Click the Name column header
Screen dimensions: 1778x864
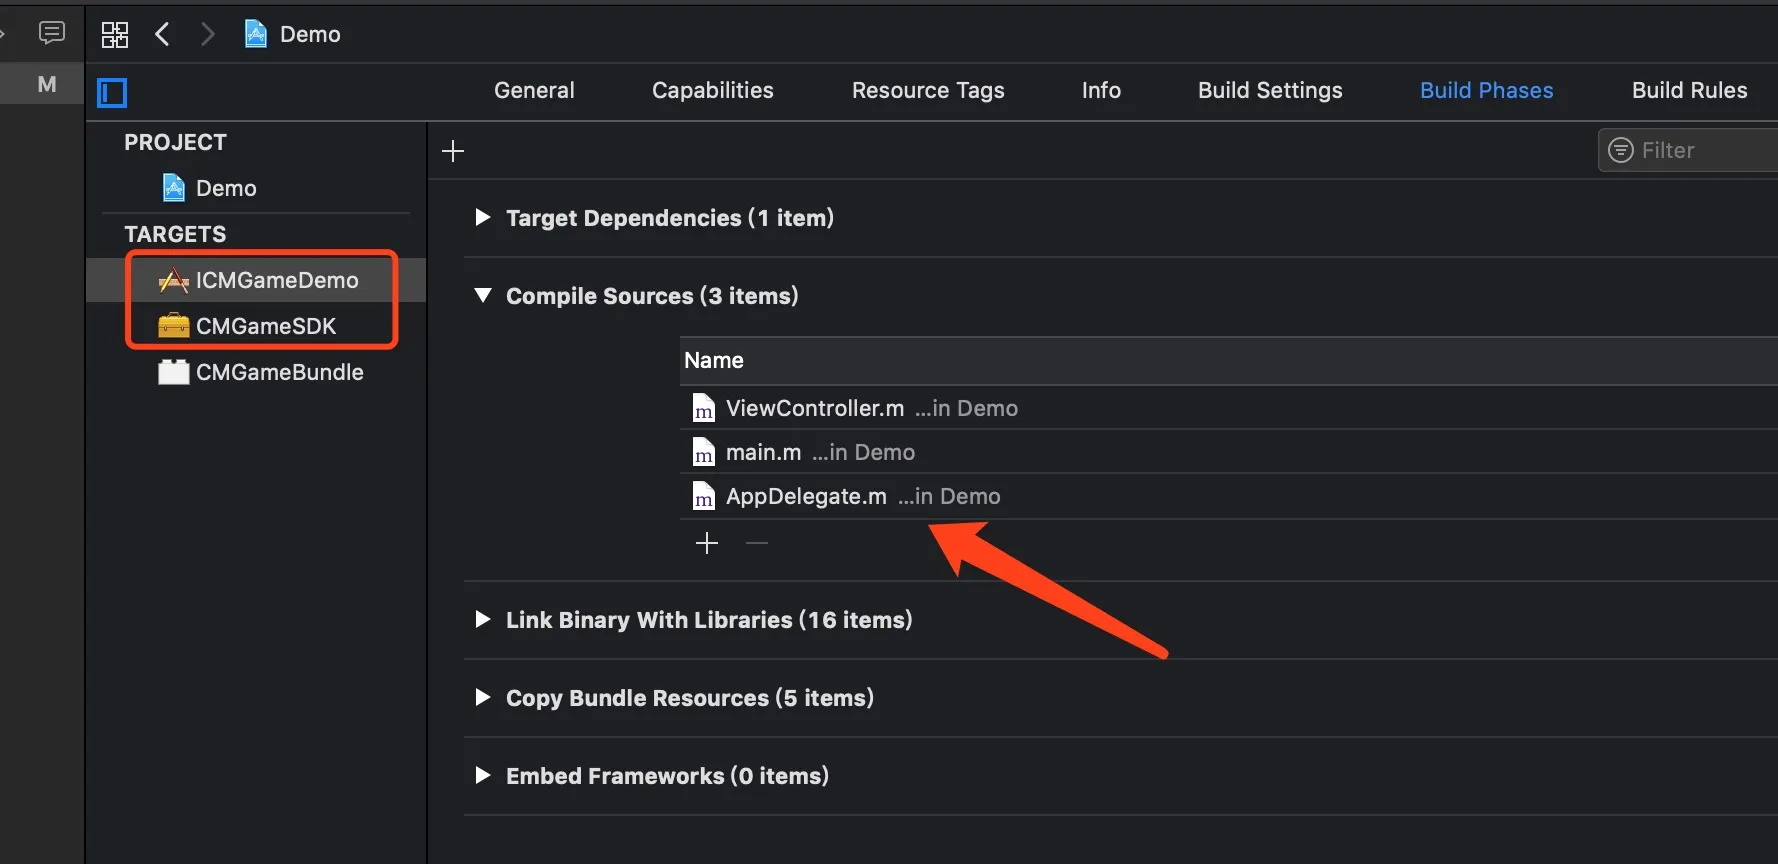click(1229, 361)
